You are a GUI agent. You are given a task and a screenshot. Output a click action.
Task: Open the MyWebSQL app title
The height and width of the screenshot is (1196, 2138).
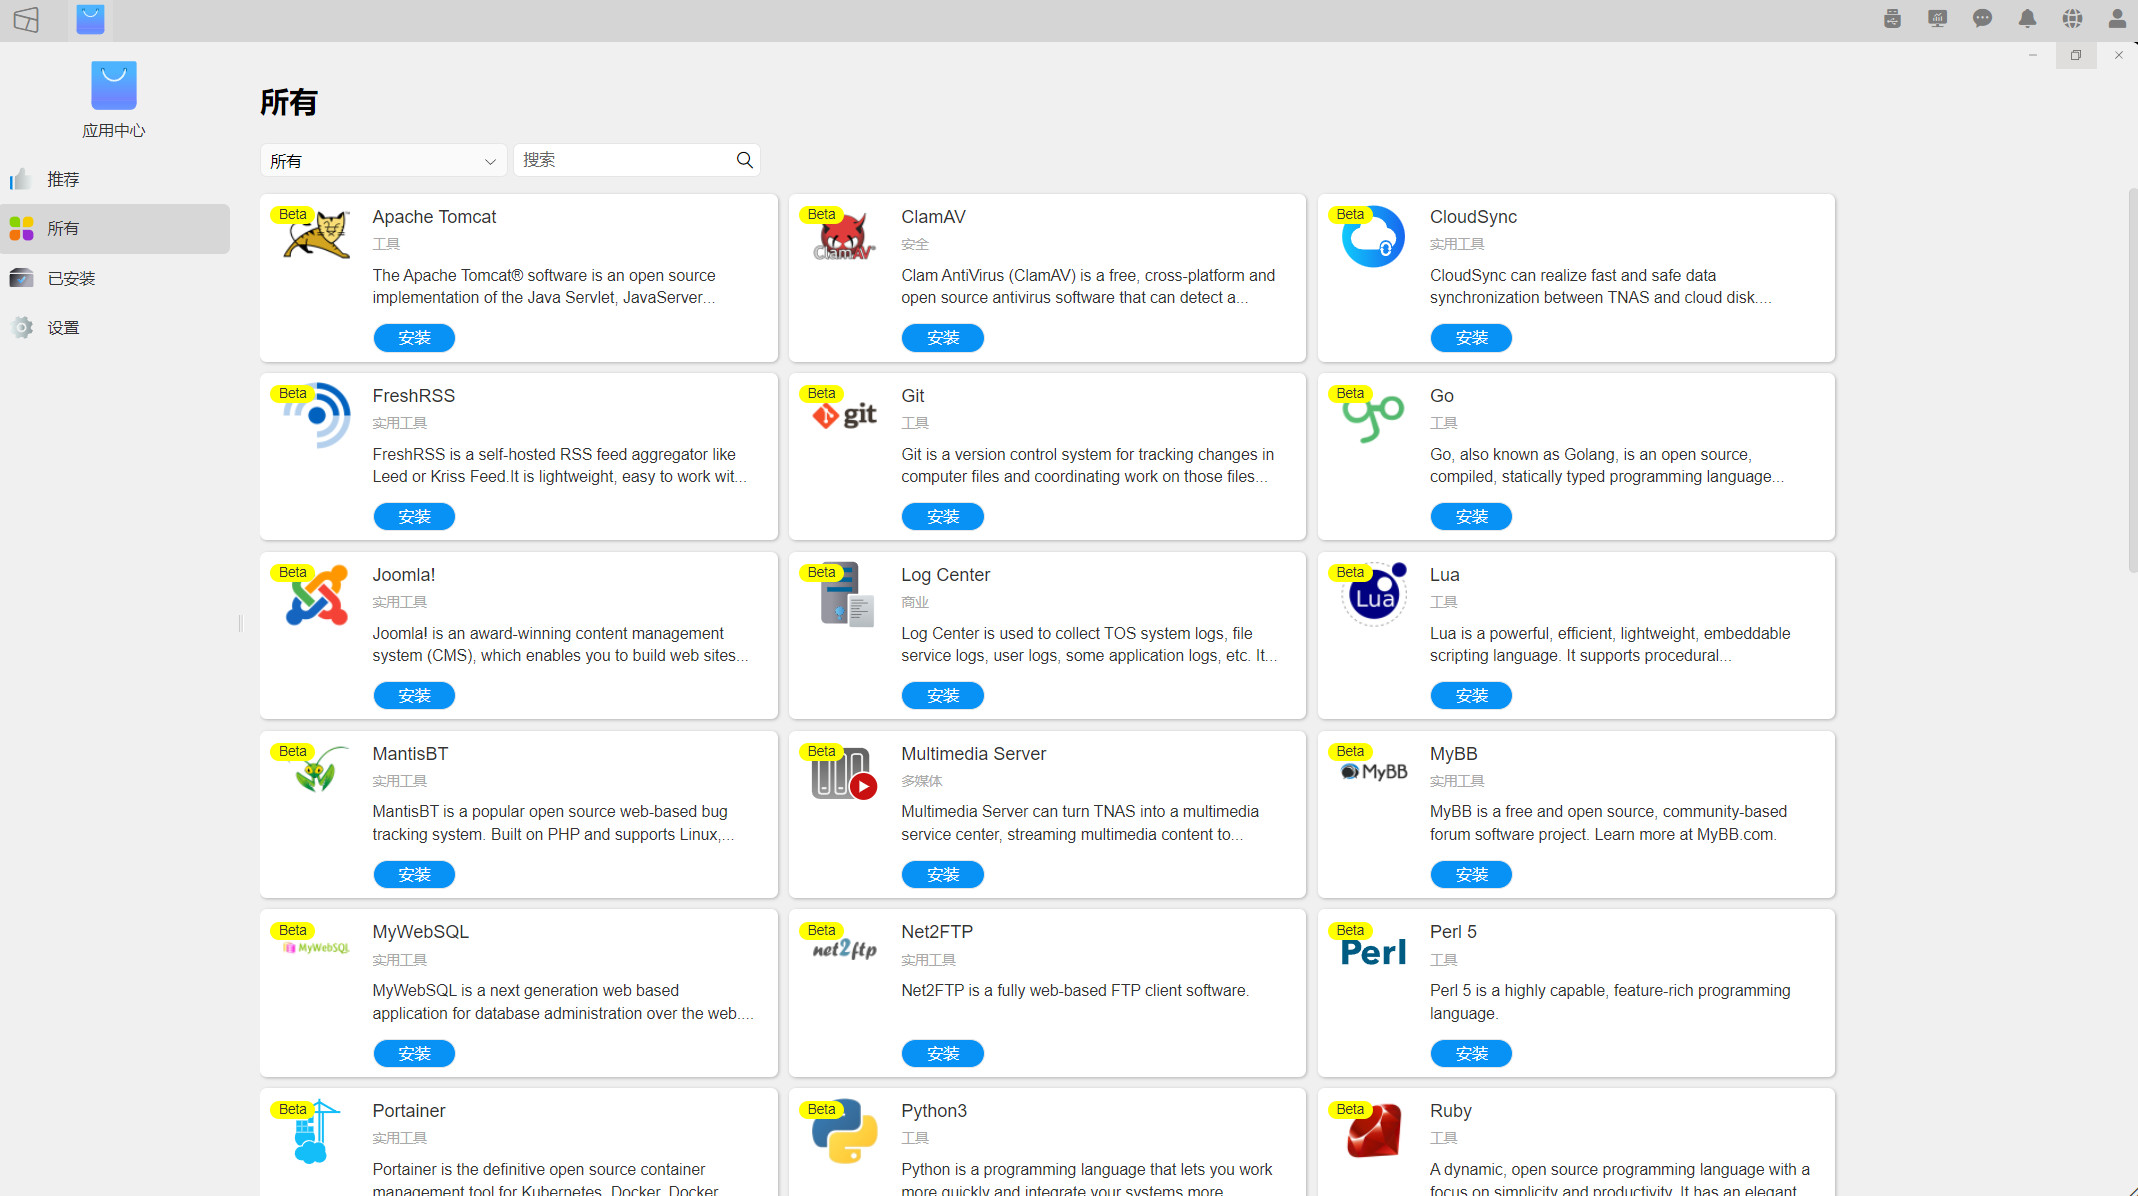click(x=420, y=932)
